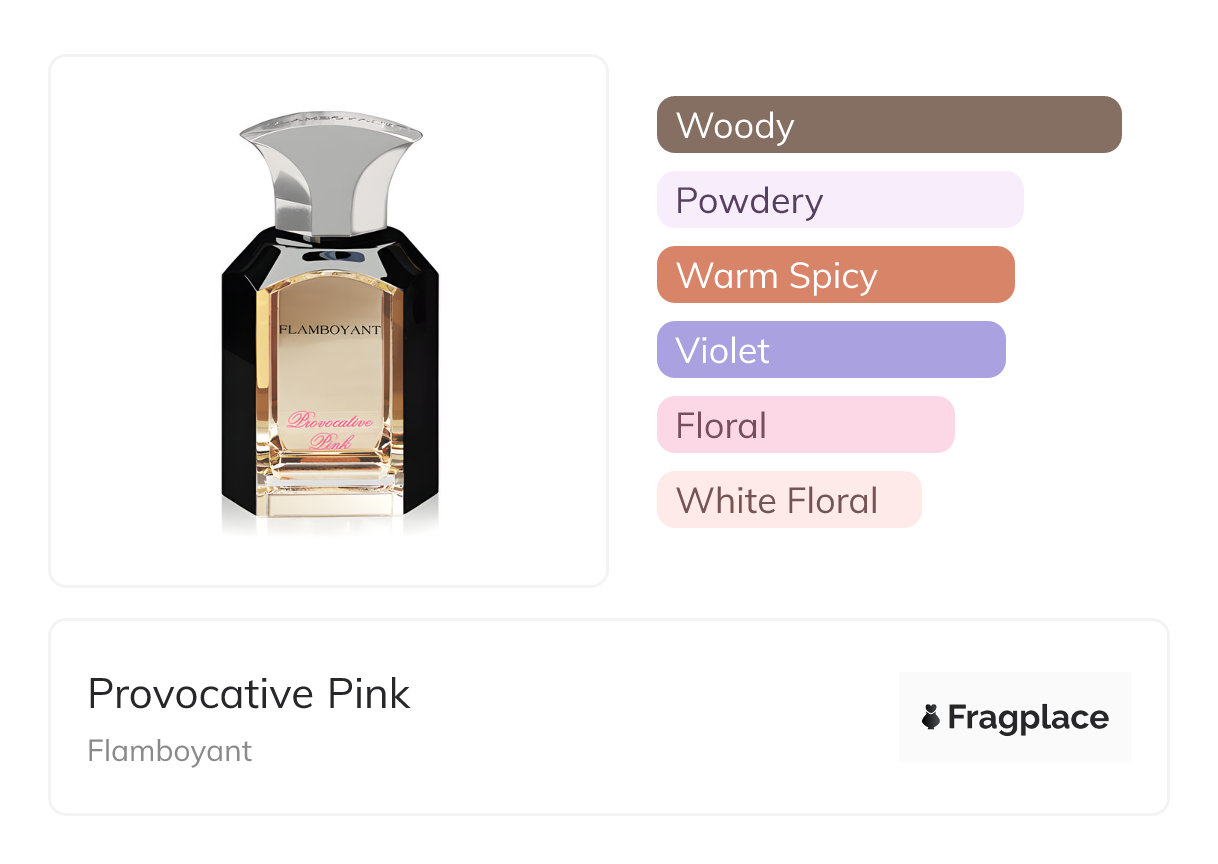Viewport: 1218px width, 864px height.
Task: Click the Fragplace perfume bottle logo icon
Action: point(931,717)
